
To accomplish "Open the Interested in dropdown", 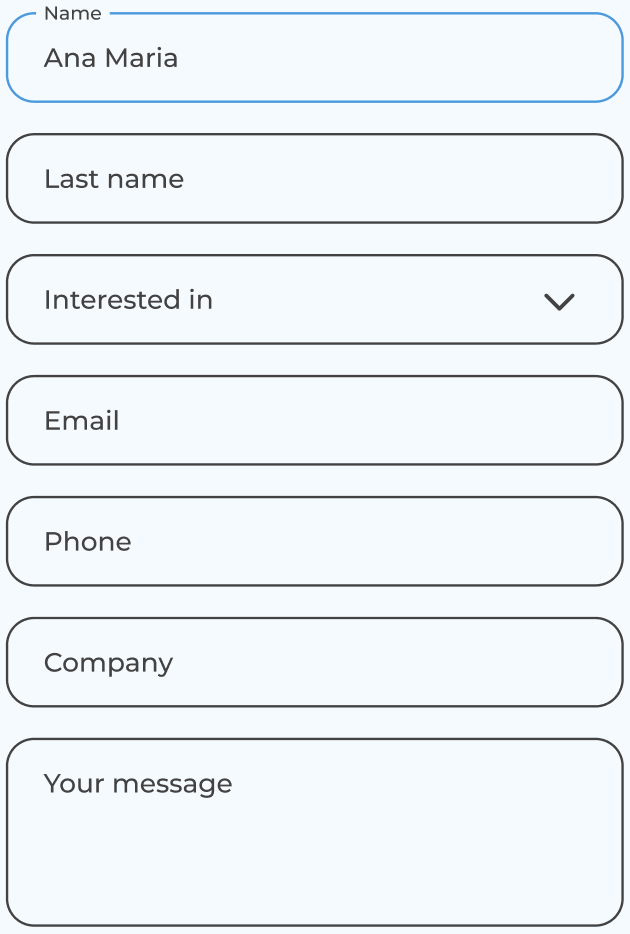I will pos(314,300).
